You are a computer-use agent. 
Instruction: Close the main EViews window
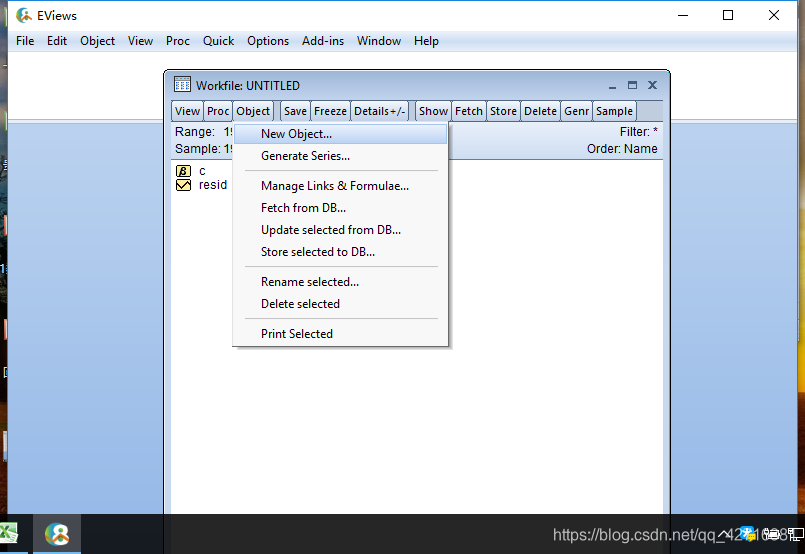click(x=774, y=15)
